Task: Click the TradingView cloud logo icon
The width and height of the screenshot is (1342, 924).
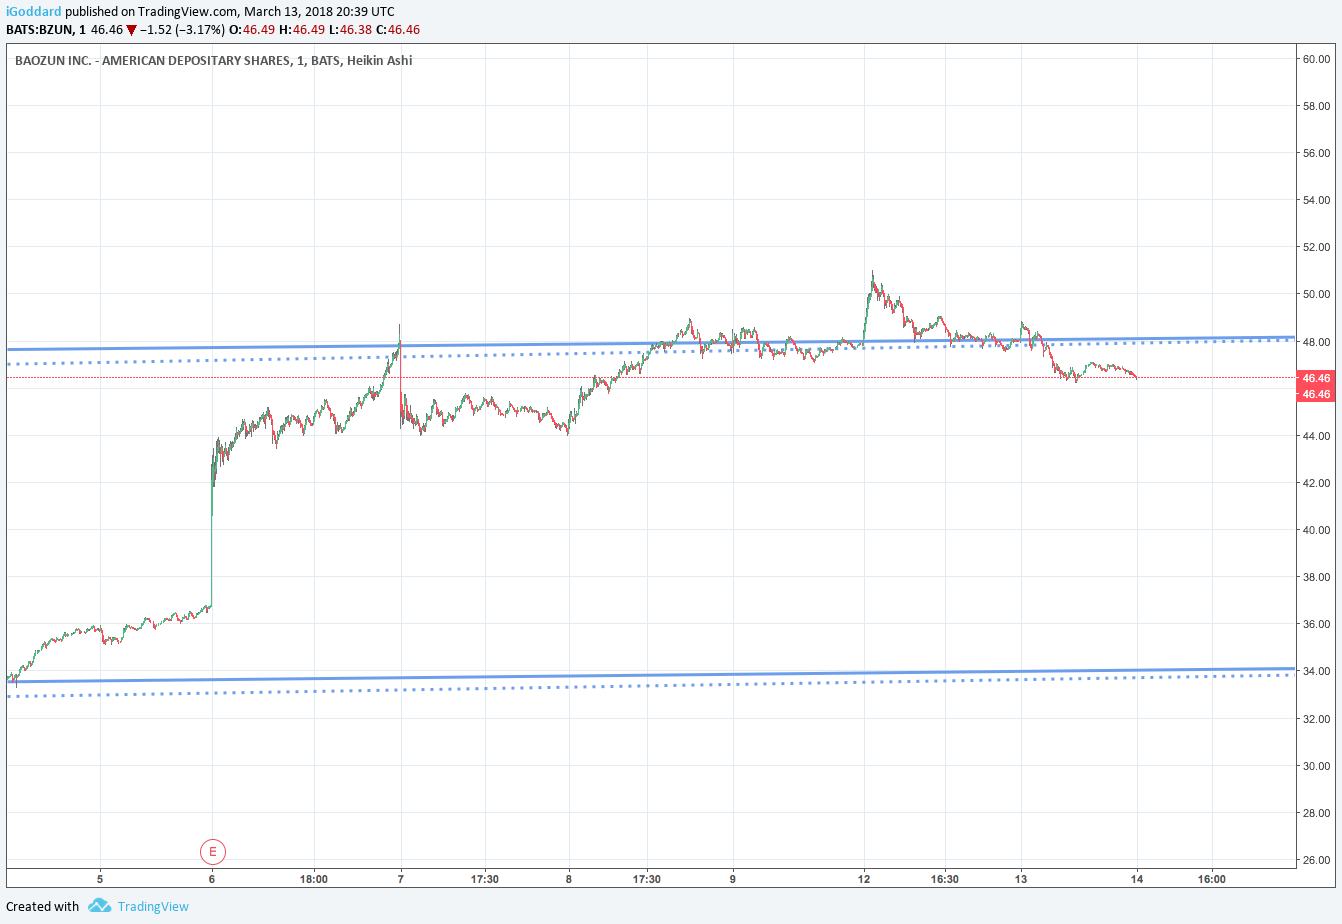Action: click(99, 906)
